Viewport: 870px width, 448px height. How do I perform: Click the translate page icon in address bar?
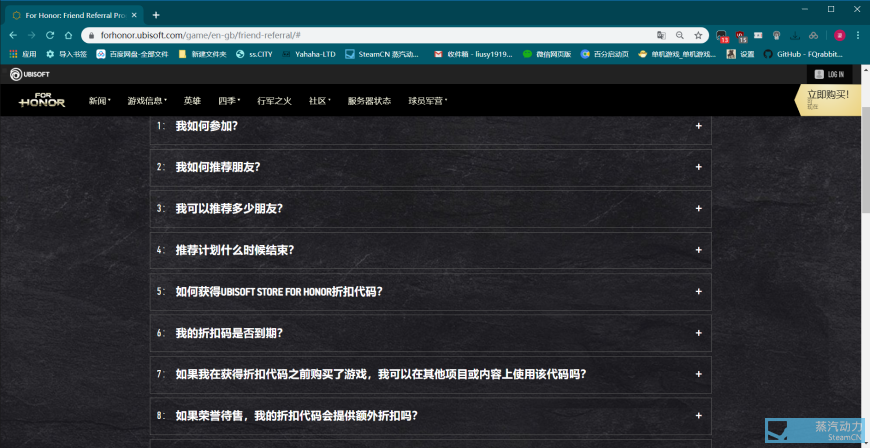tap(661, 35)
